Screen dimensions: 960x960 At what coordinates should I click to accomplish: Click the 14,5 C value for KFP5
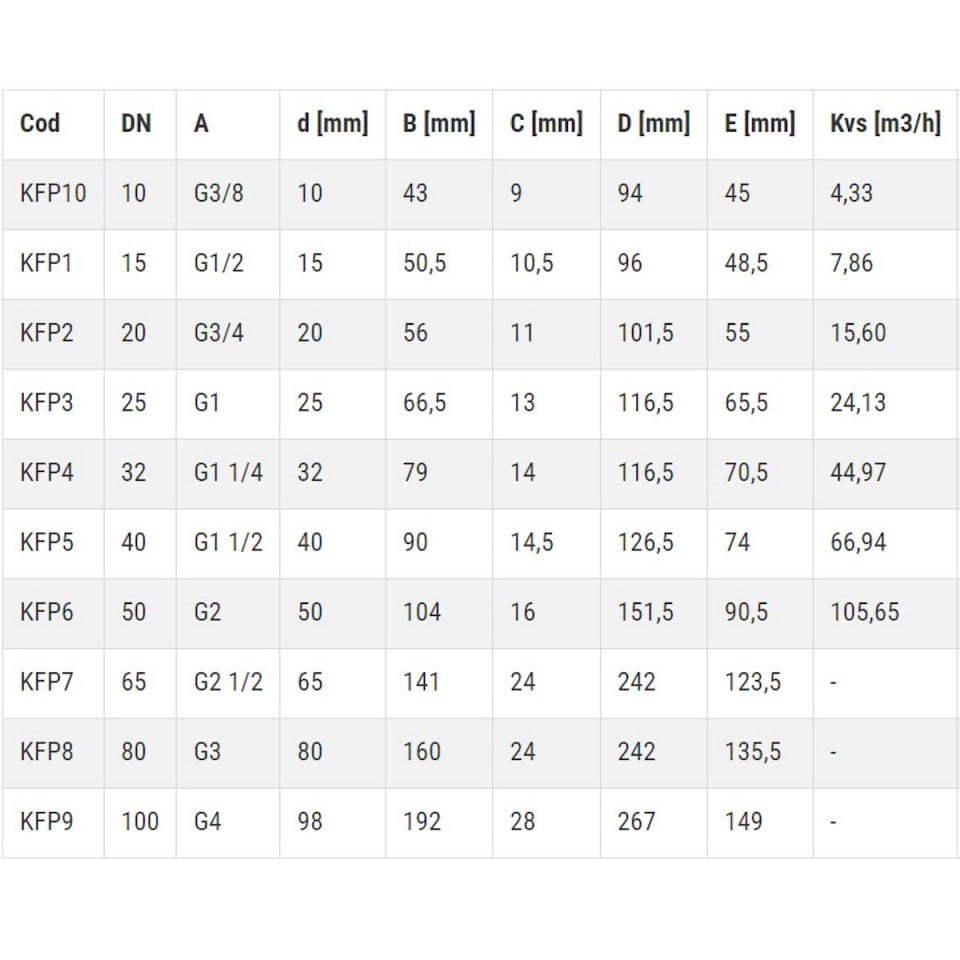click(531, 542)
